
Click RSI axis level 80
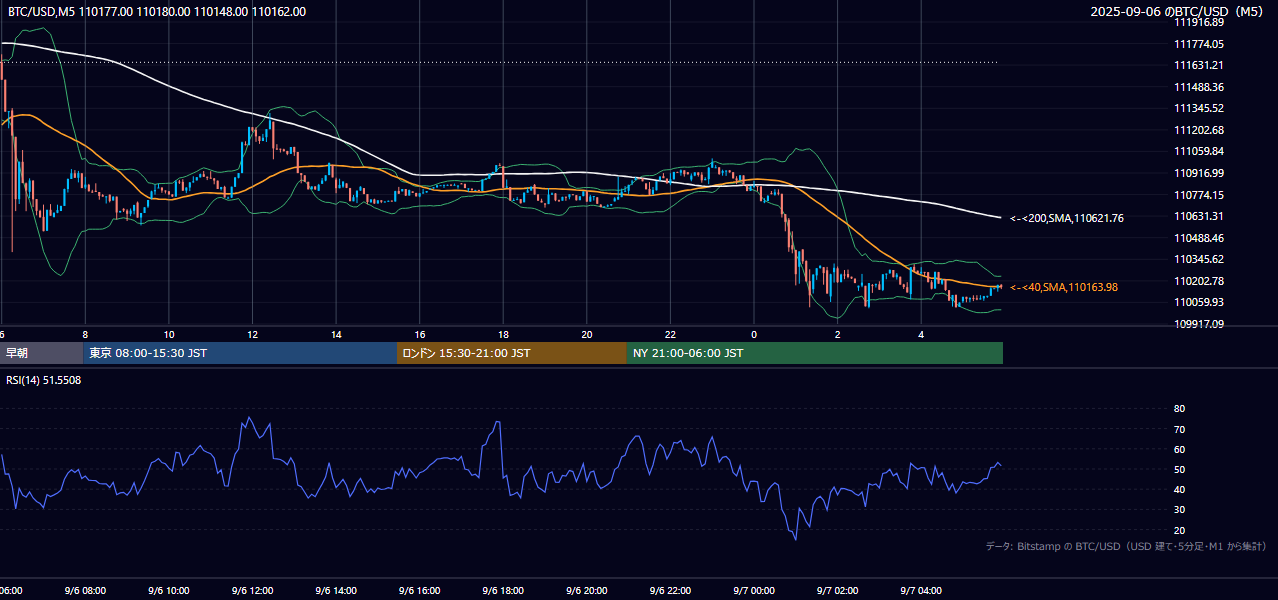pos(1179,409)
